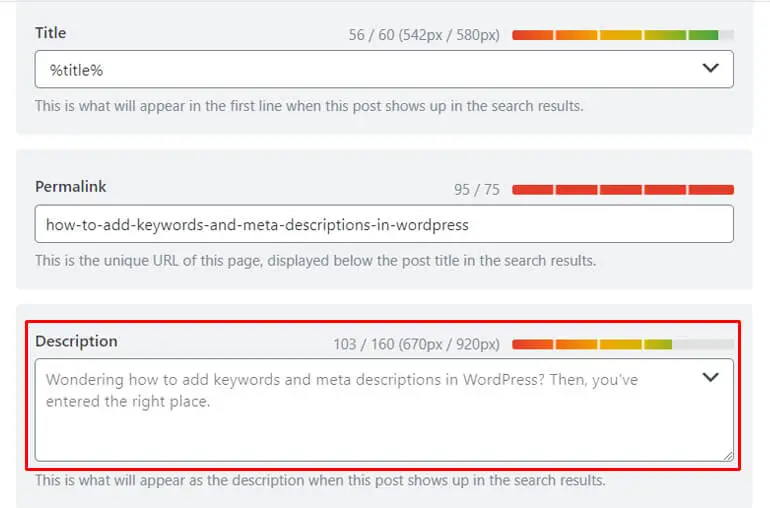Click the orange segment of Description length bar
770x508 pixels.
pyautogui.click(x=576, y=344)
